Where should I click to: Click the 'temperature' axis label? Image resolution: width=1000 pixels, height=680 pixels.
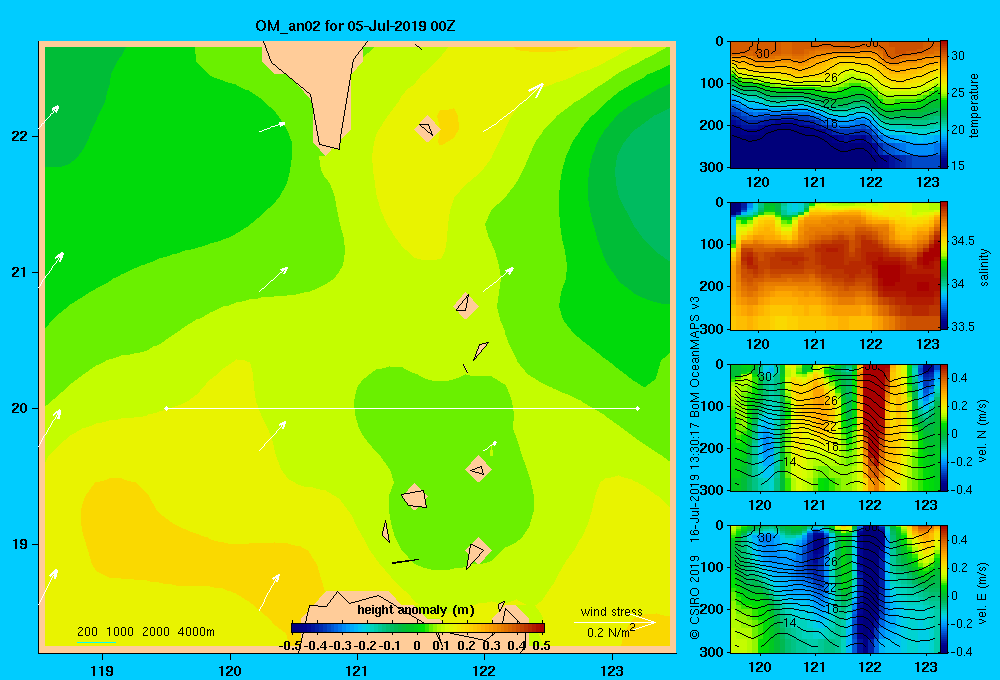[x=974, y=105]
